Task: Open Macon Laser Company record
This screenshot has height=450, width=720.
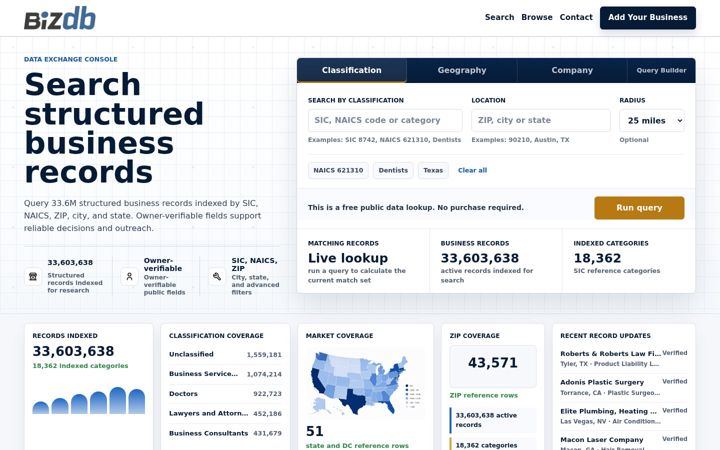Action: tap(624, 443)
